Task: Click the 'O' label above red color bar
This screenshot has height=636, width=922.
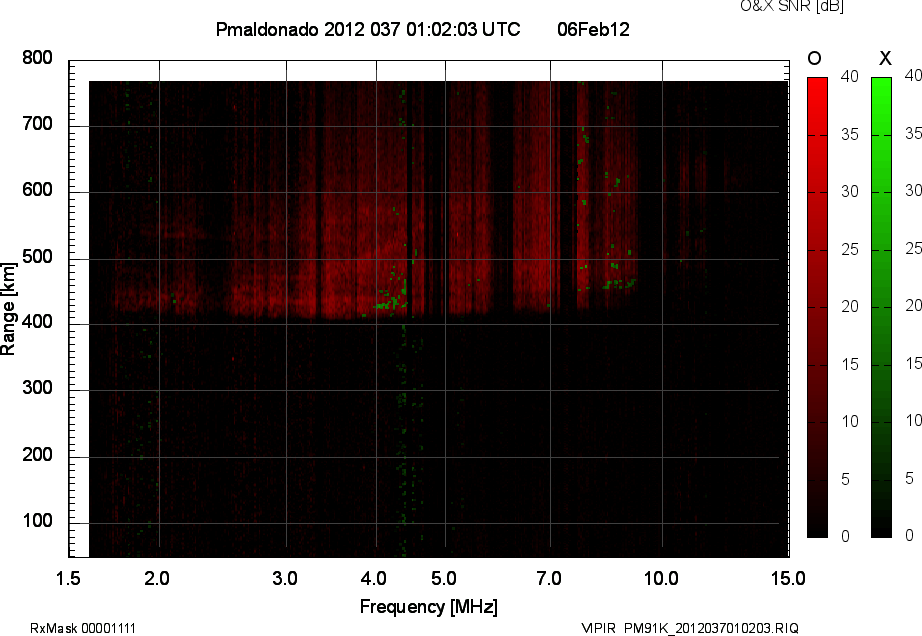Action: pos(815,59)
